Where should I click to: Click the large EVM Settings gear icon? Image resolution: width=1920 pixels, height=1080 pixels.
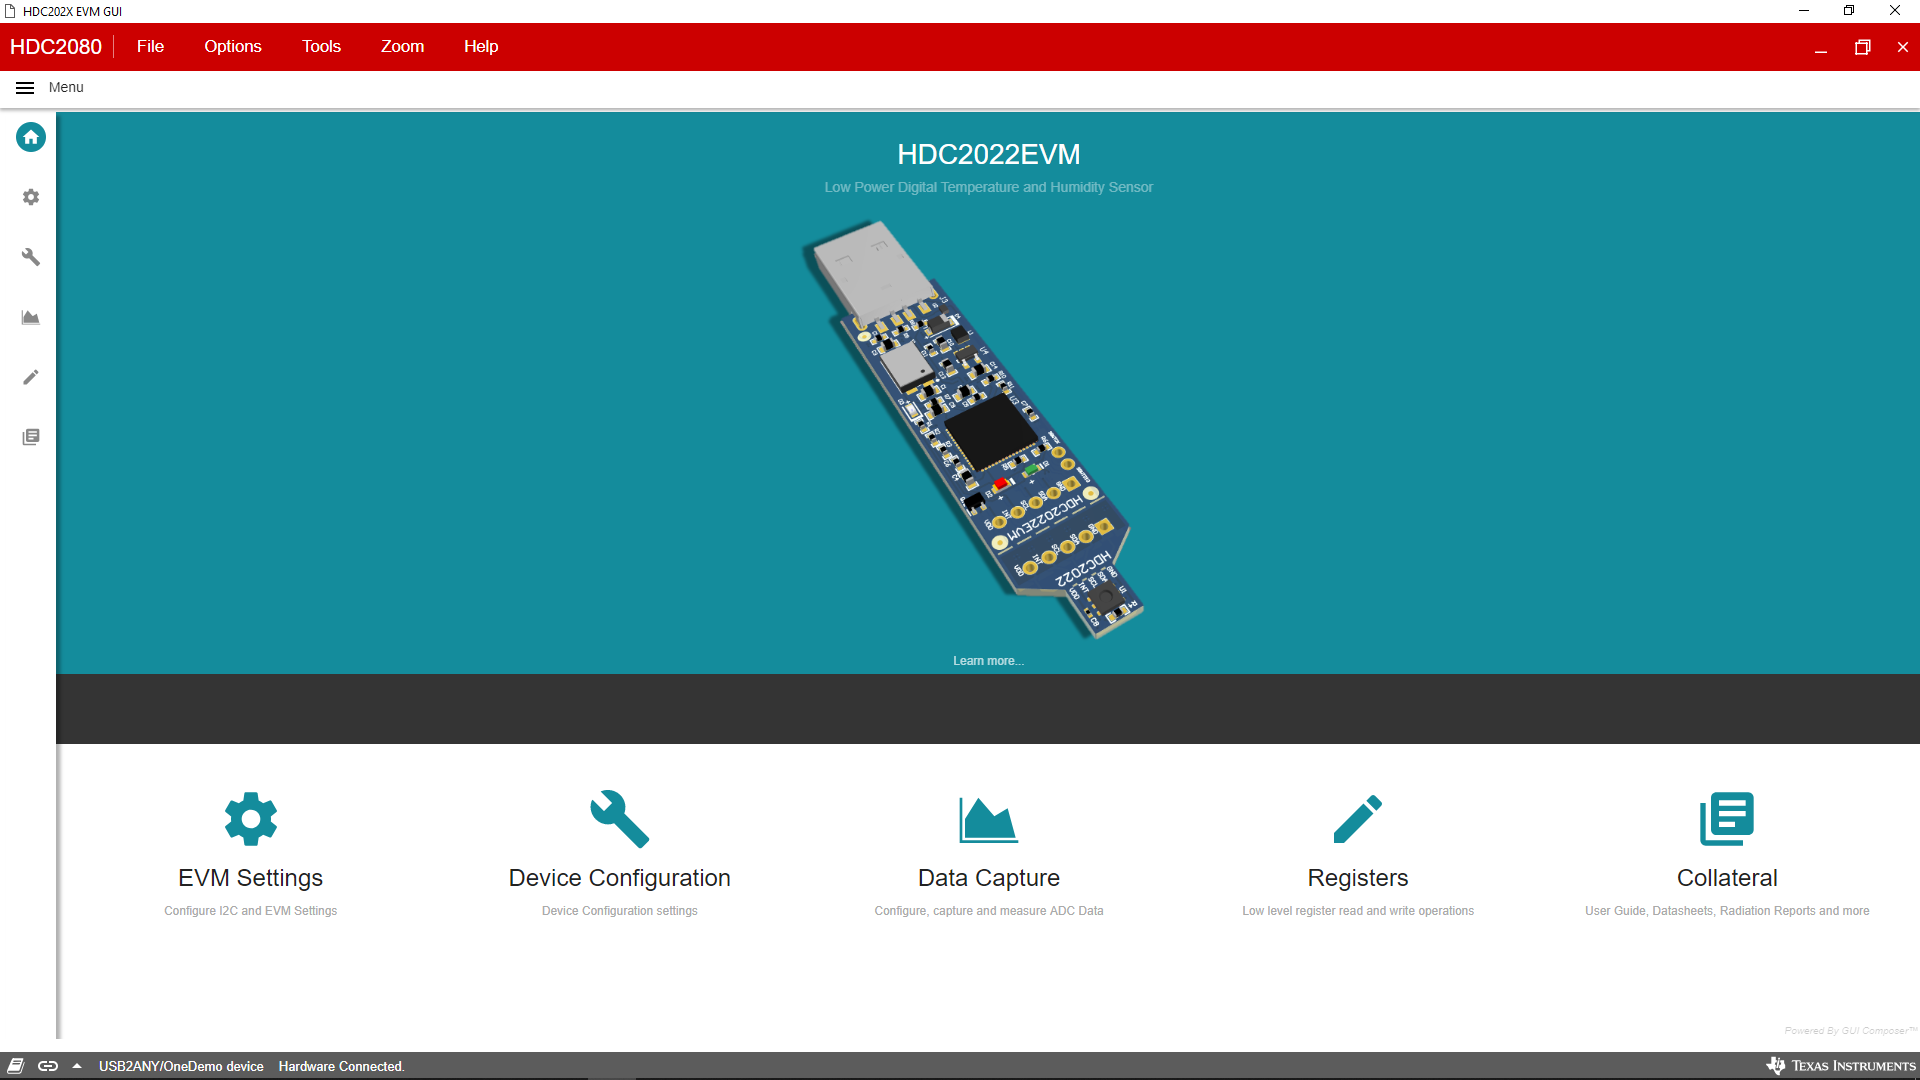point(251,819)
